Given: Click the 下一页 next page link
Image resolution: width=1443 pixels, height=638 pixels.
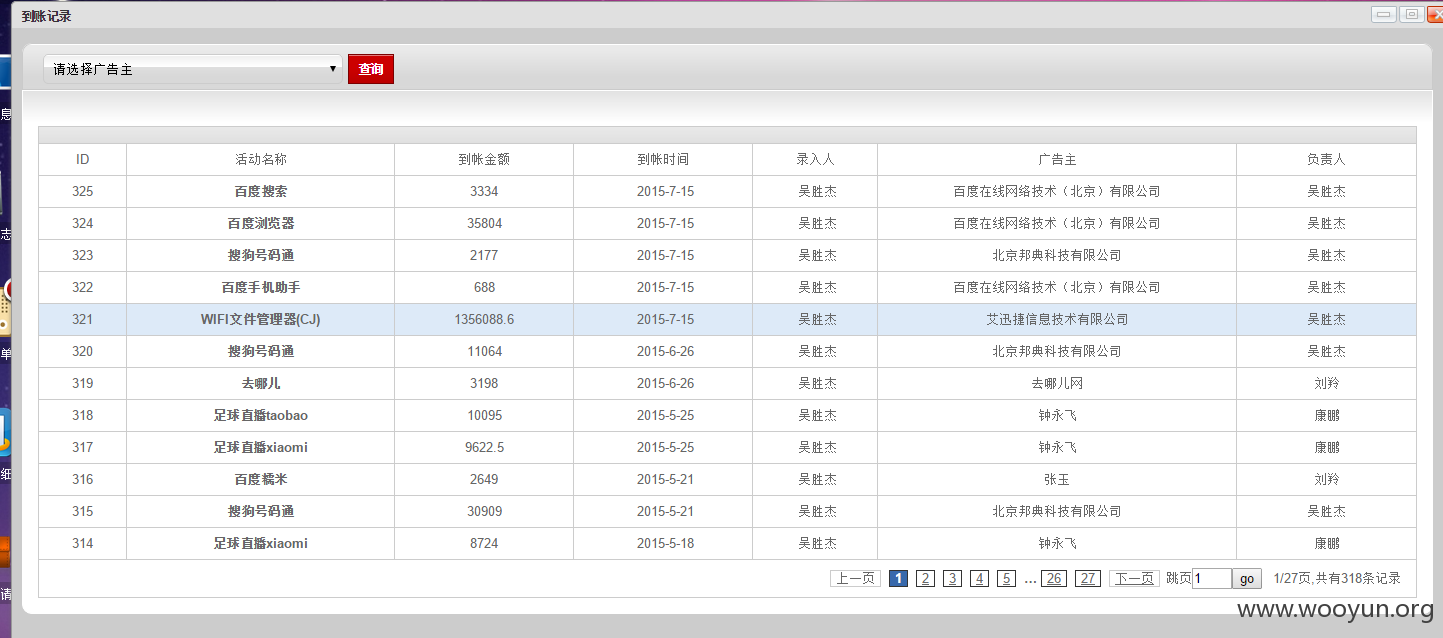Looking at the screenshot, I should [x=1134, y=578].
